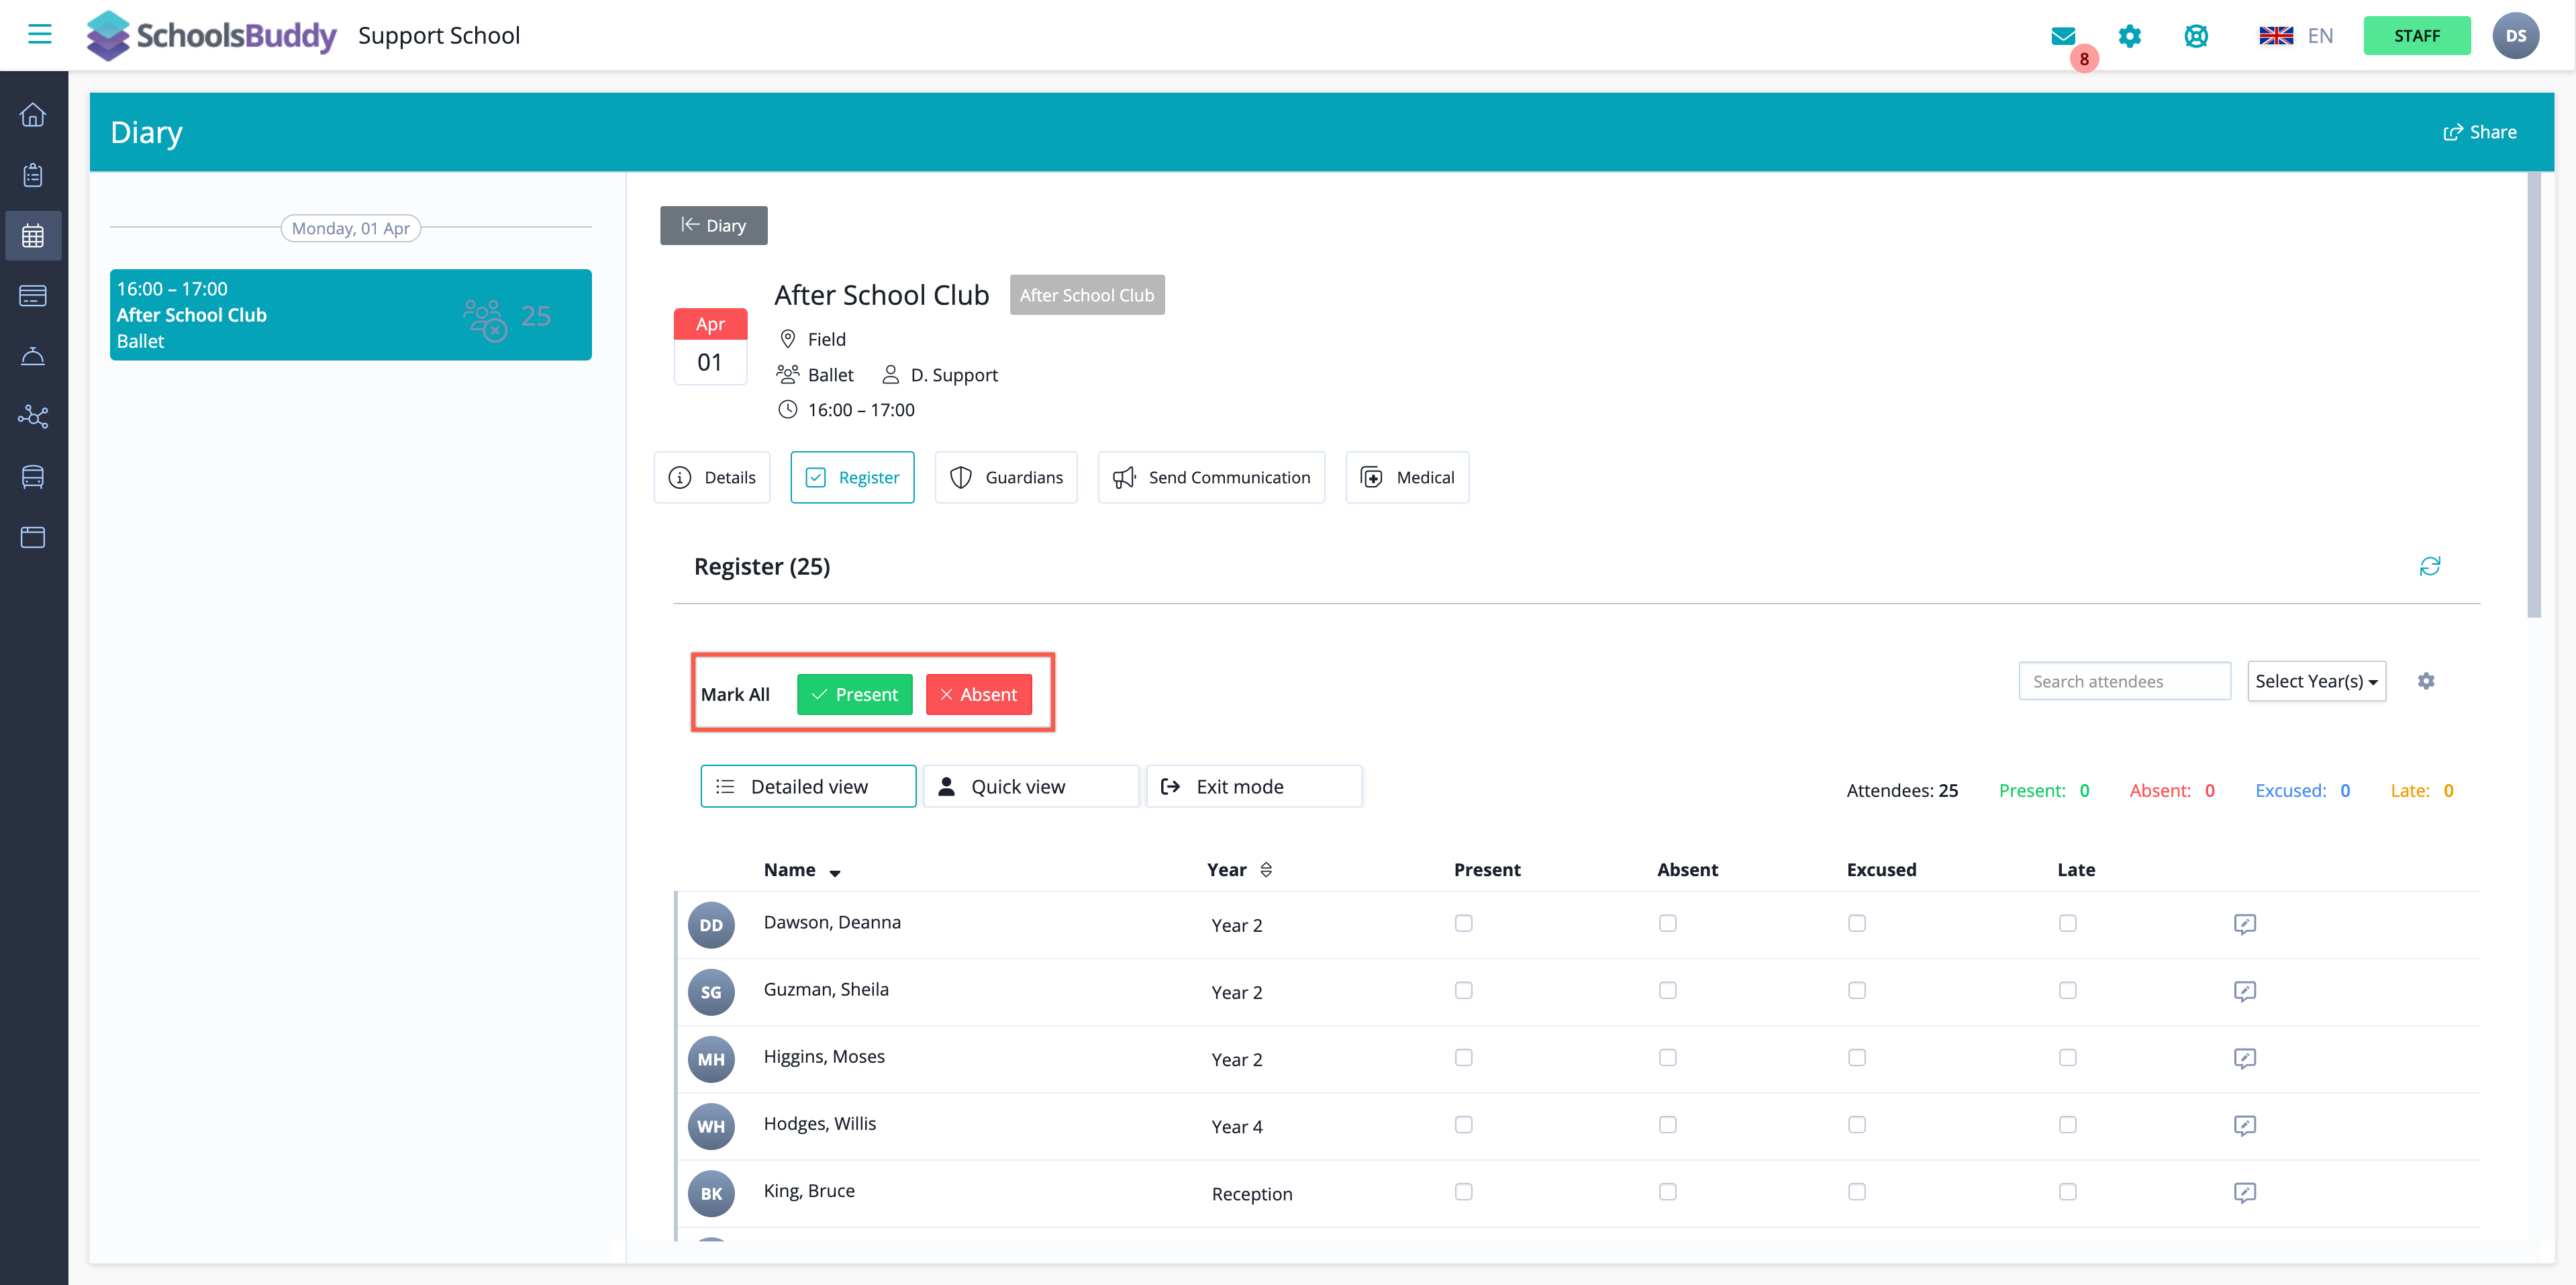Open the Select Year(s) dropdown
The height and width of the screenshot is (1285, 2576).
pos(2316,681)
